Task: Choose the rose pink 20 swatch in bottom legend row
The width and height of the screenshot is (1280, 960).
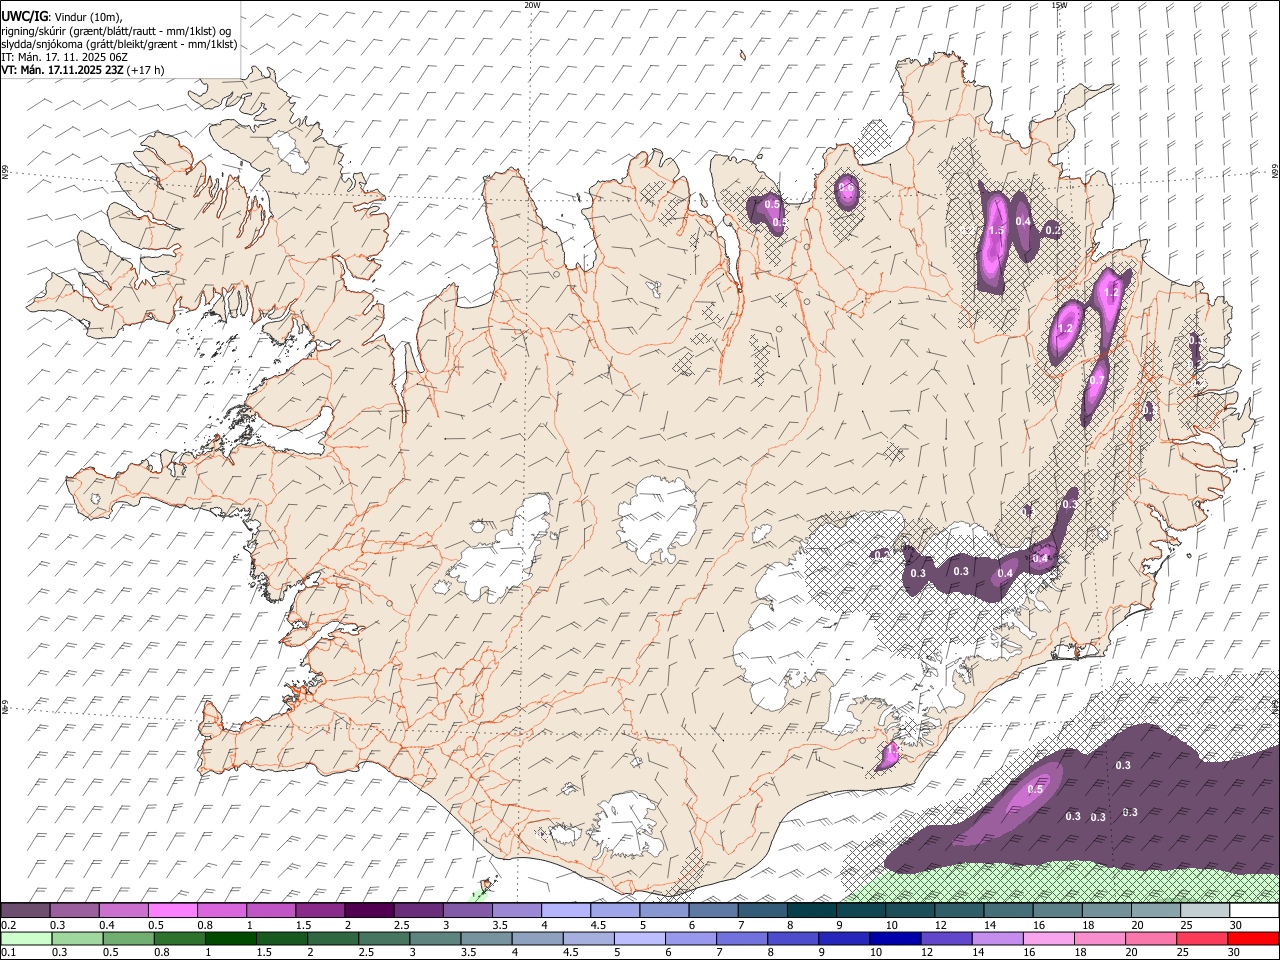Action: tap(1151, 939)
